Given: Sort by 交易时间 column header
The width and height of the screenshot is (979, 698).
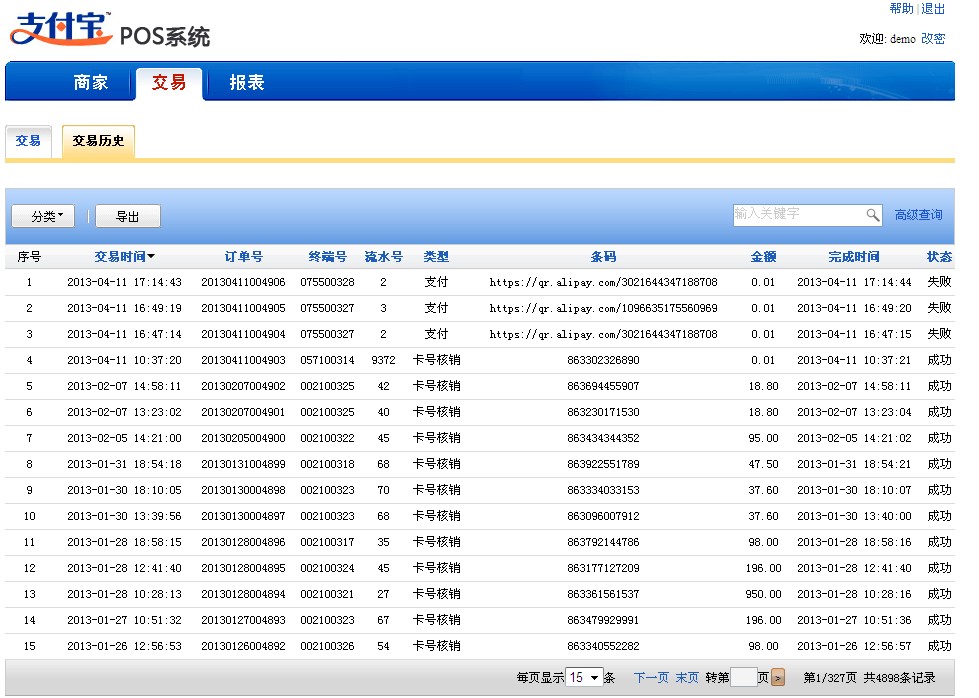Looking at the screenshot, I should click(x=124, y=257).
